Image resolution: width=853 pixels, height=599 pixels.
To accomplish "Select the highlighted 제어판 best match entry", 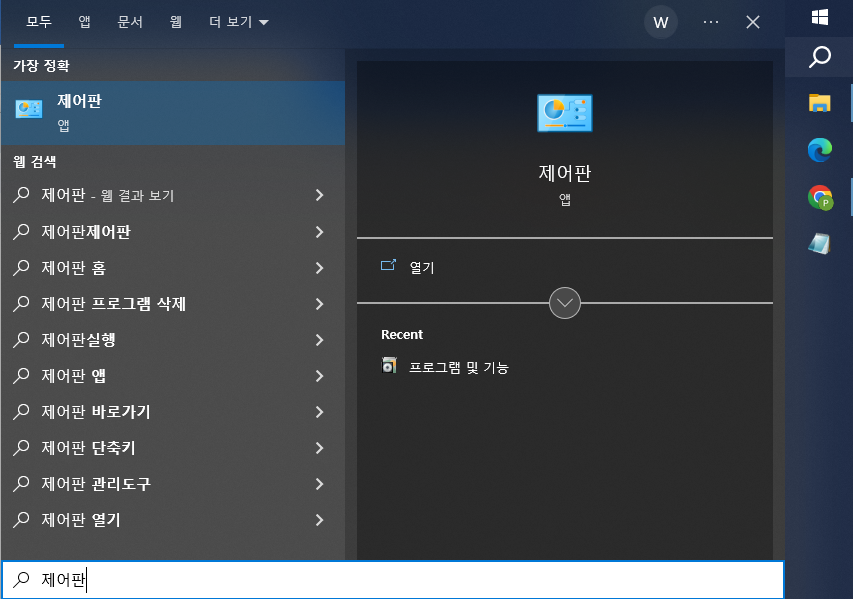I will tap(172, 113).
